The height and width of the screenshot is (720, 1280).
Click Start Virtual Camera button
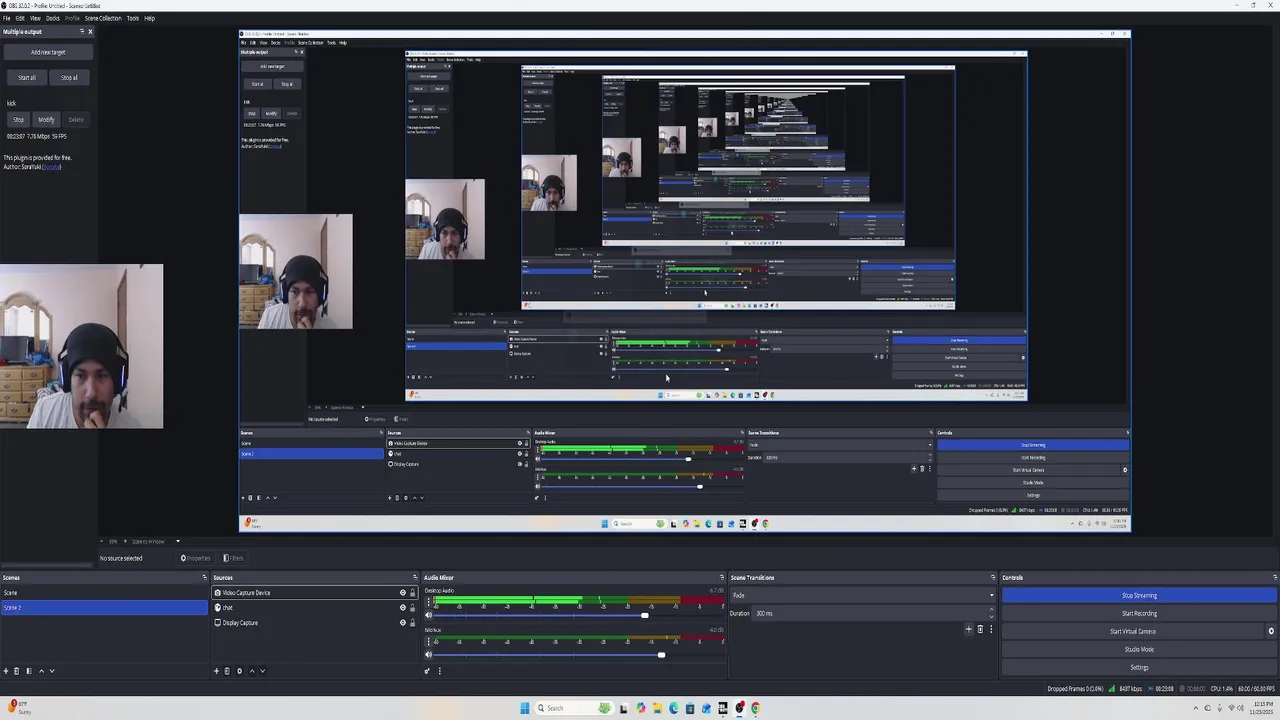pos(1133,631)
